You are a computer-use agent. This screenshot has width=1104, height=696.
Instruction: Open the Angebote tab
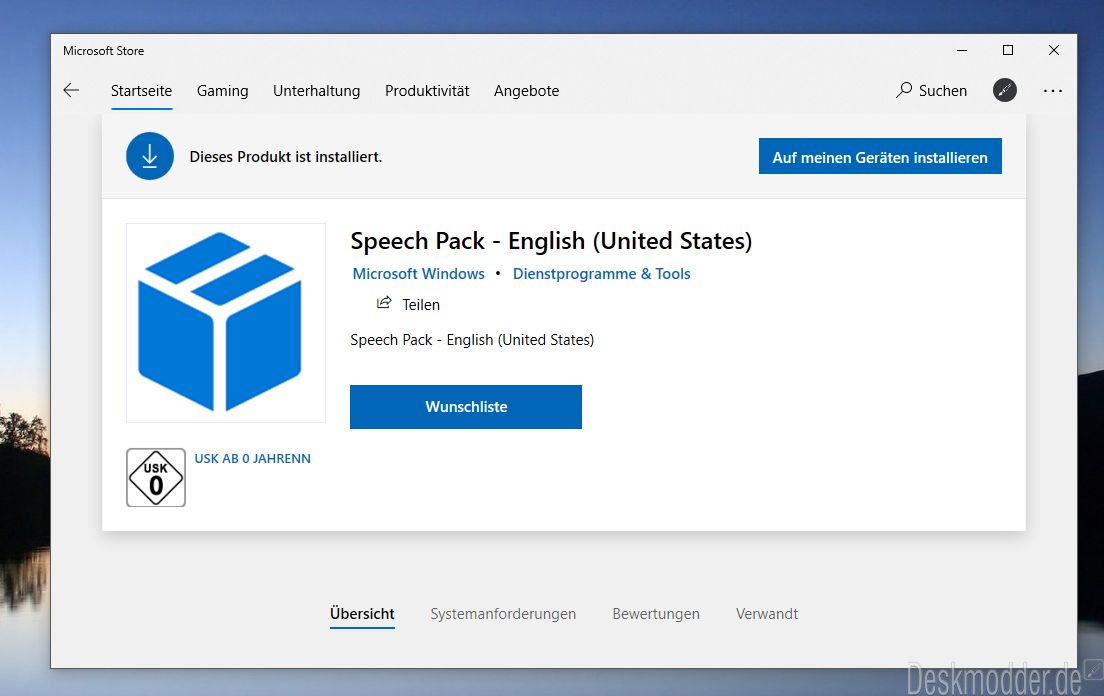tap(527, 91)
